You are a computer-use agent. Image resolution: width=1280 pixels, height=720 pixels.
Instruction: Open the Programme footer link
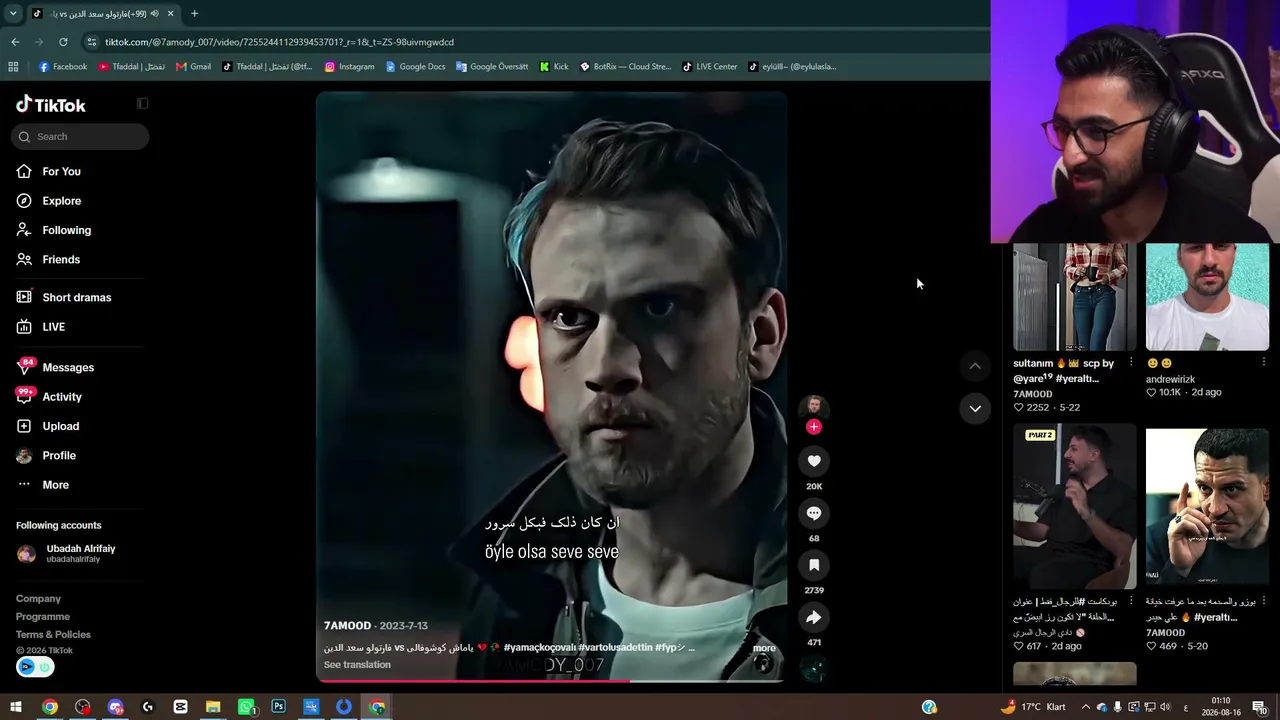coord(43,617)
